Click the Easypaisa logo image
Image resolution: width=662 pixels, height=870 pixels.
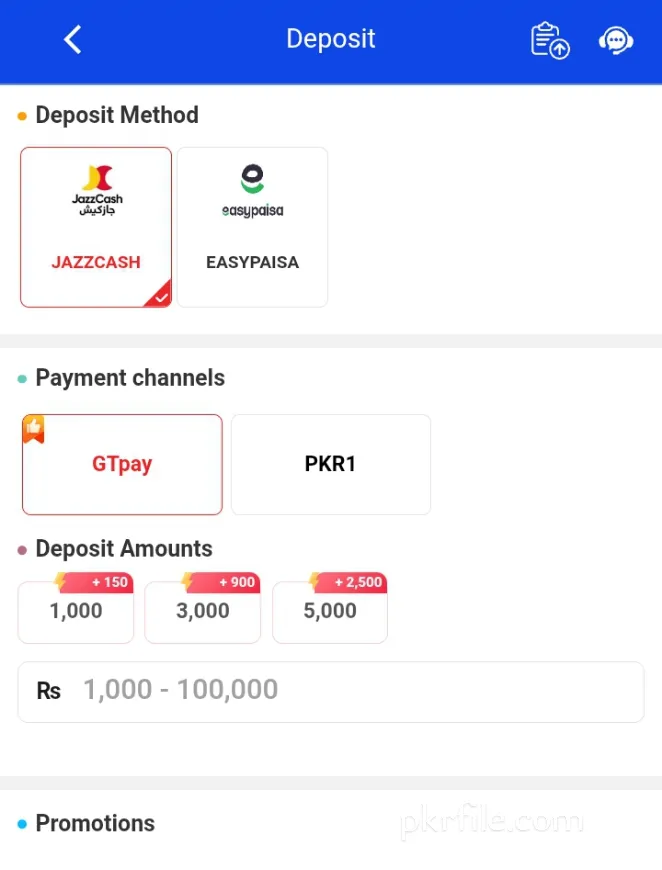252,192
